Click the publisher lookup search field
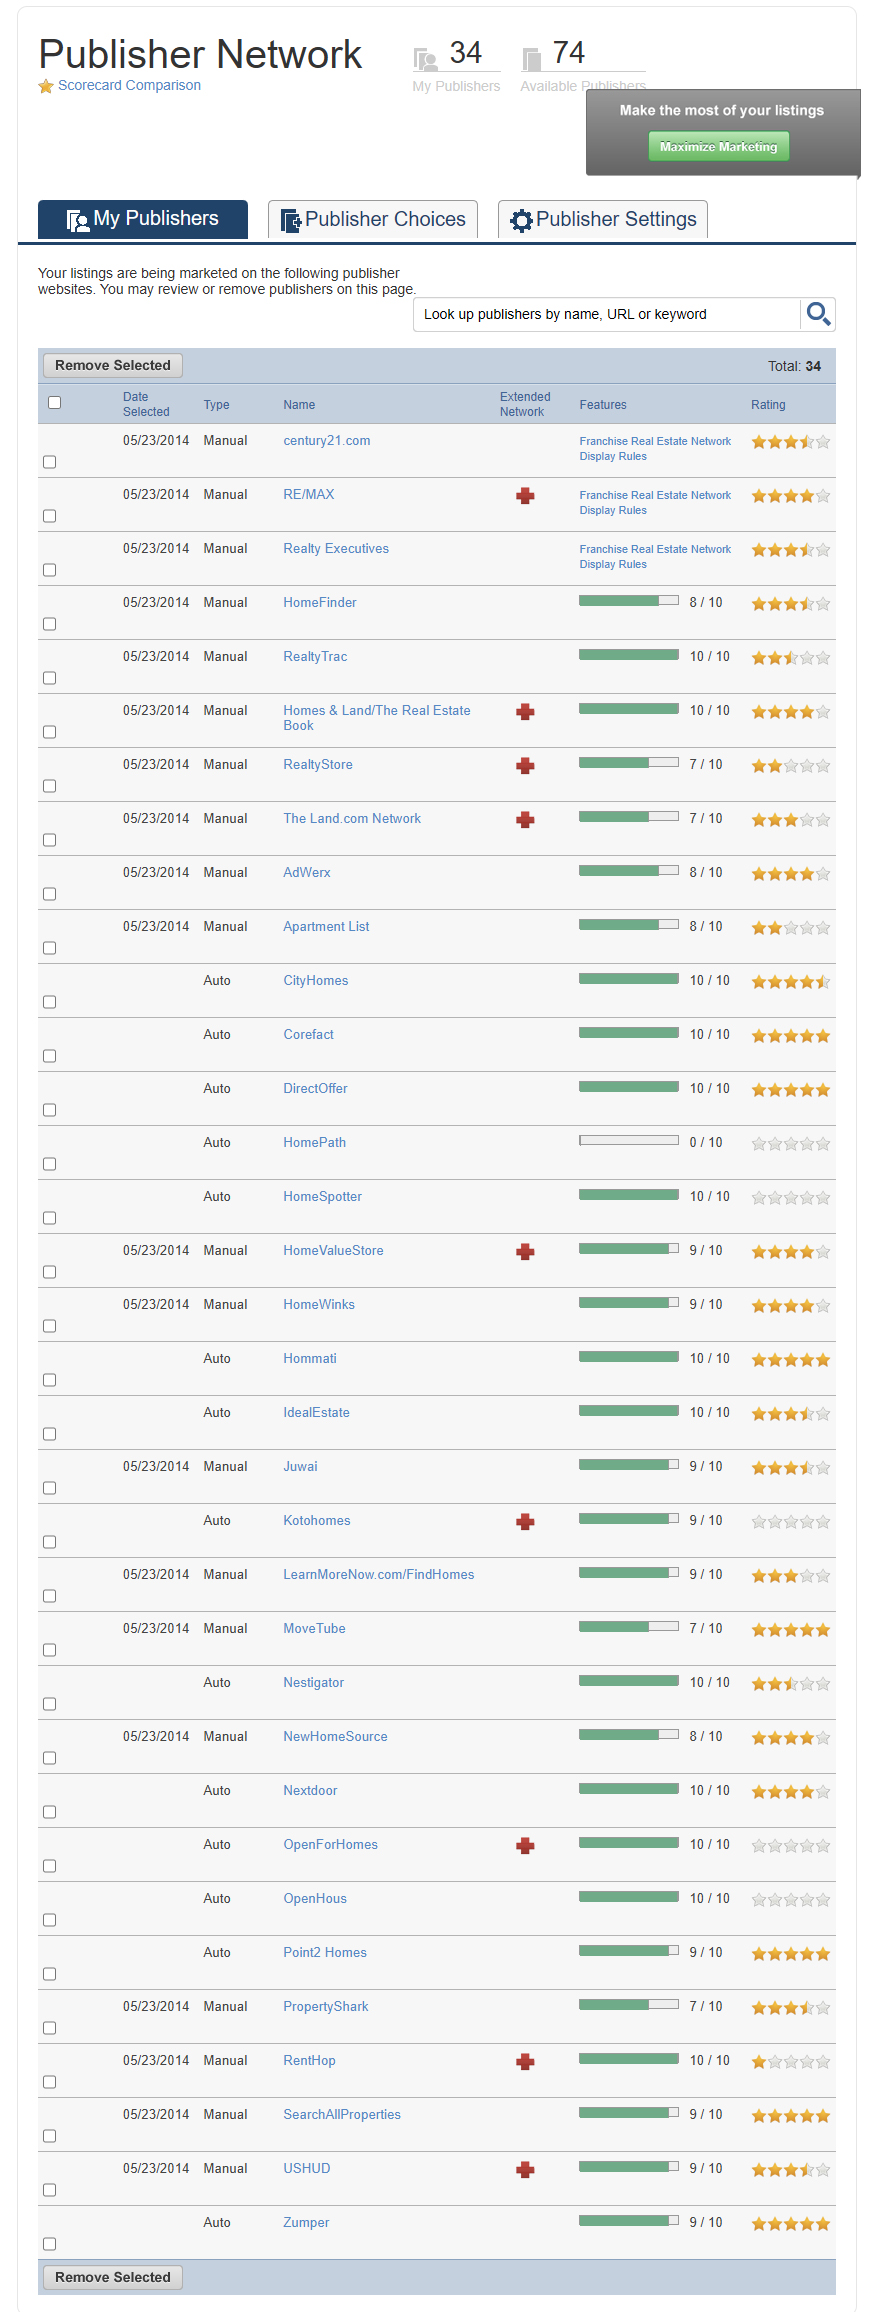The height and width of the screenshot is (2312, 878). coord(606,314)
